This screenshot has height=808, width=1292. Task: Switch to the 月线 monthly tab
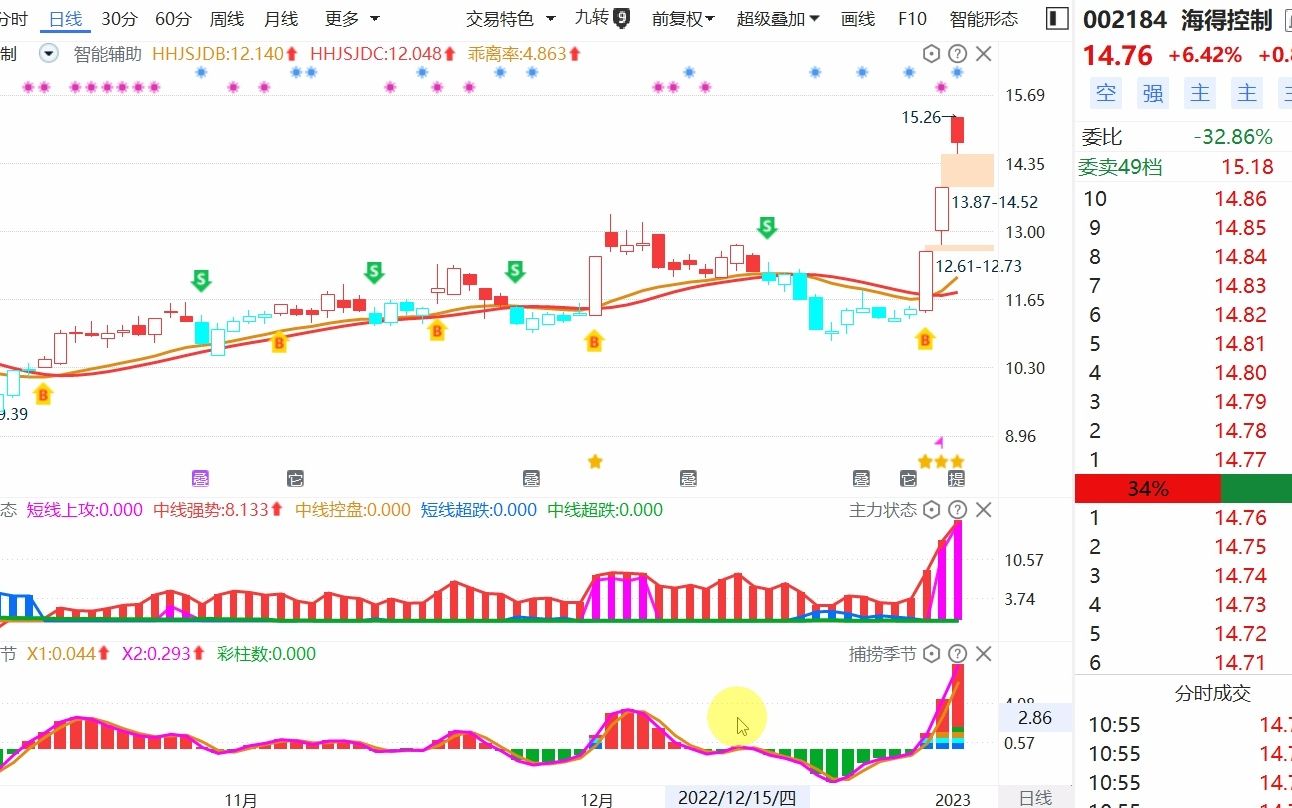(x=281, y=18)
